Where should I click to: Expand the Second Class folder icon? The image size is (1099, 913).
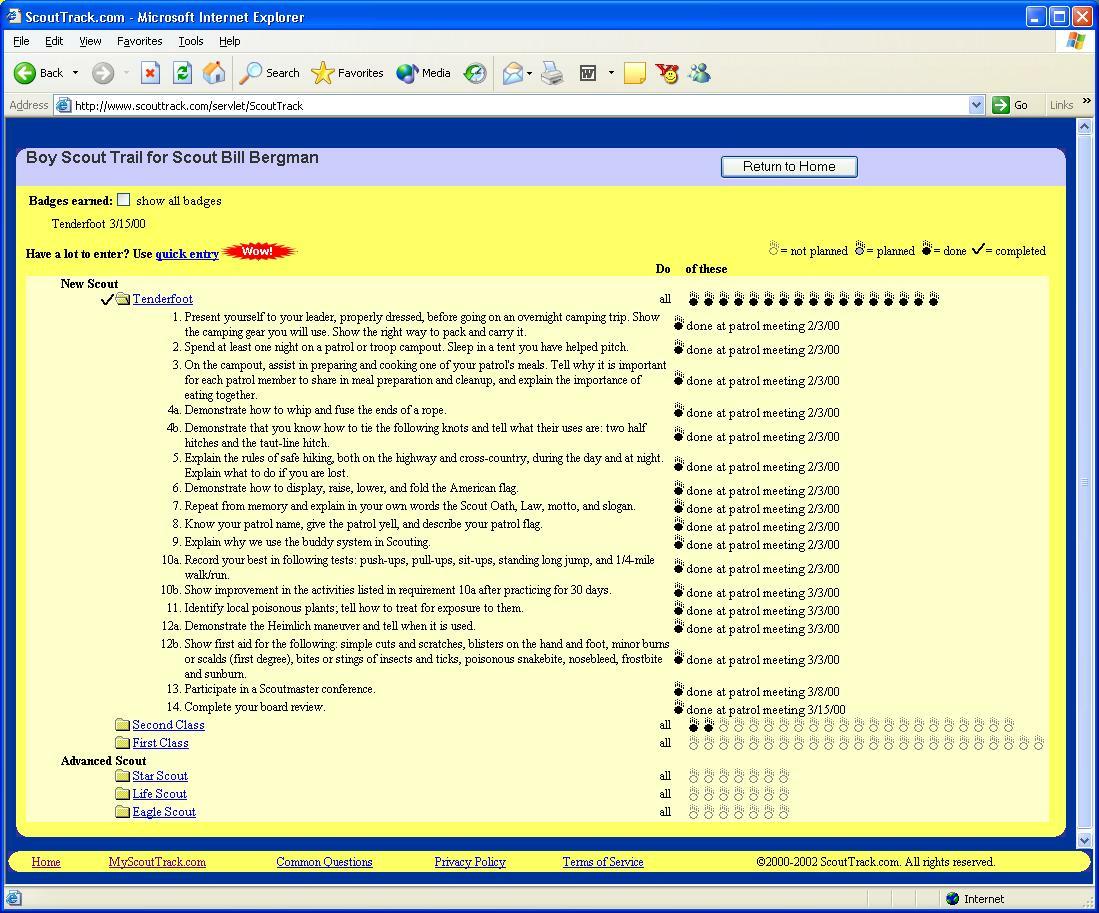123,725
